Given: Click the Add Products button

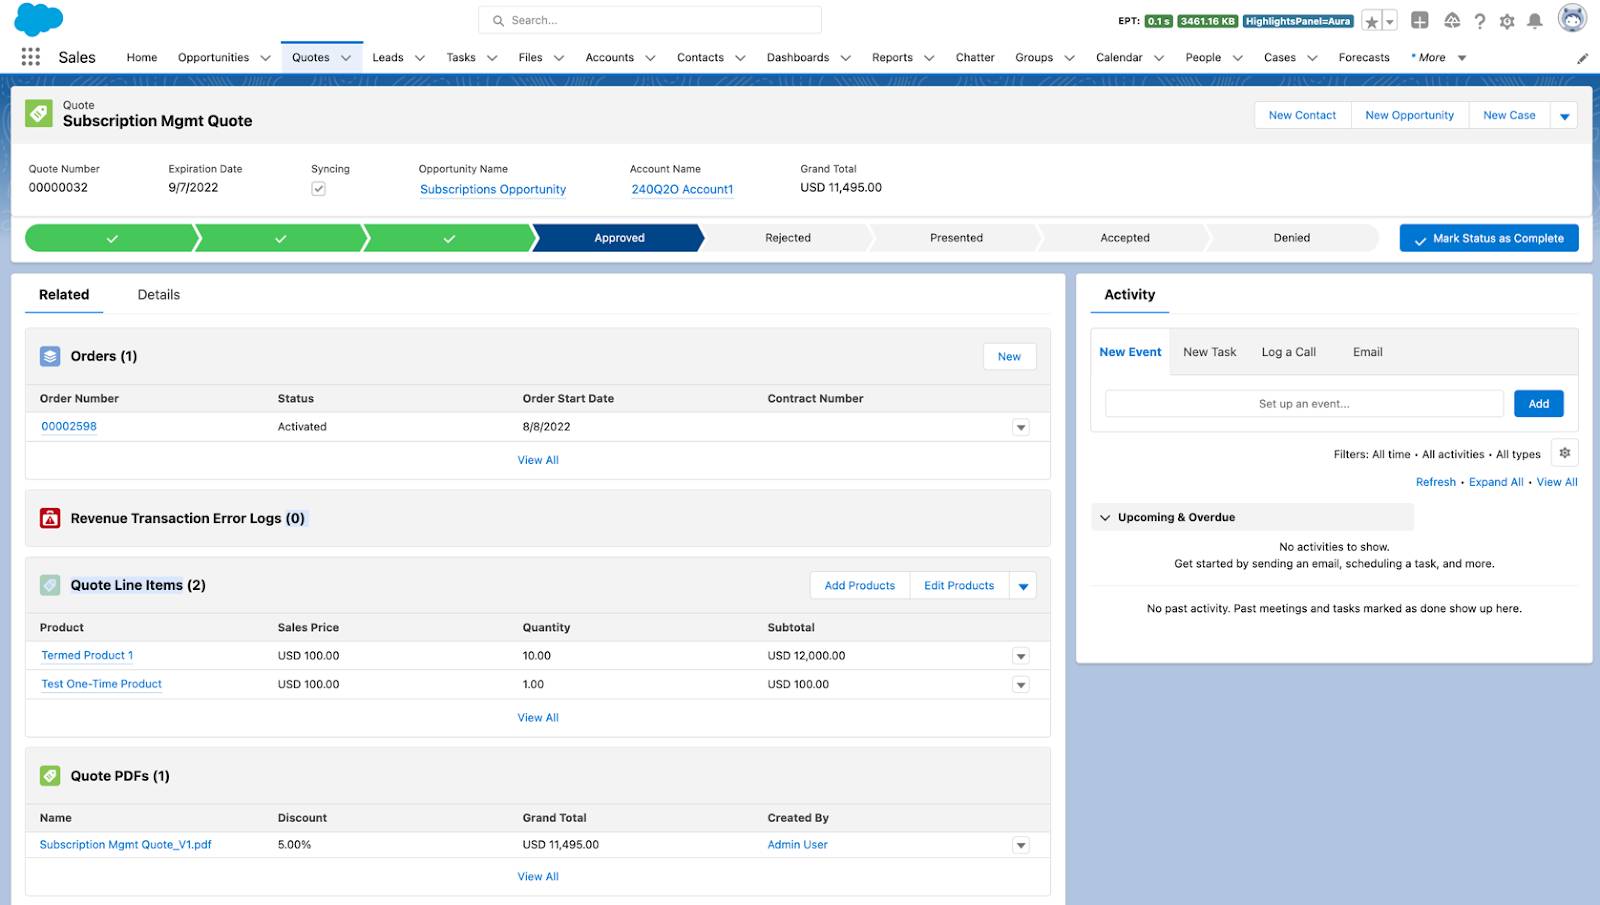Looking at the screenshot, I should pyautogui.click(x=860, y=586).
